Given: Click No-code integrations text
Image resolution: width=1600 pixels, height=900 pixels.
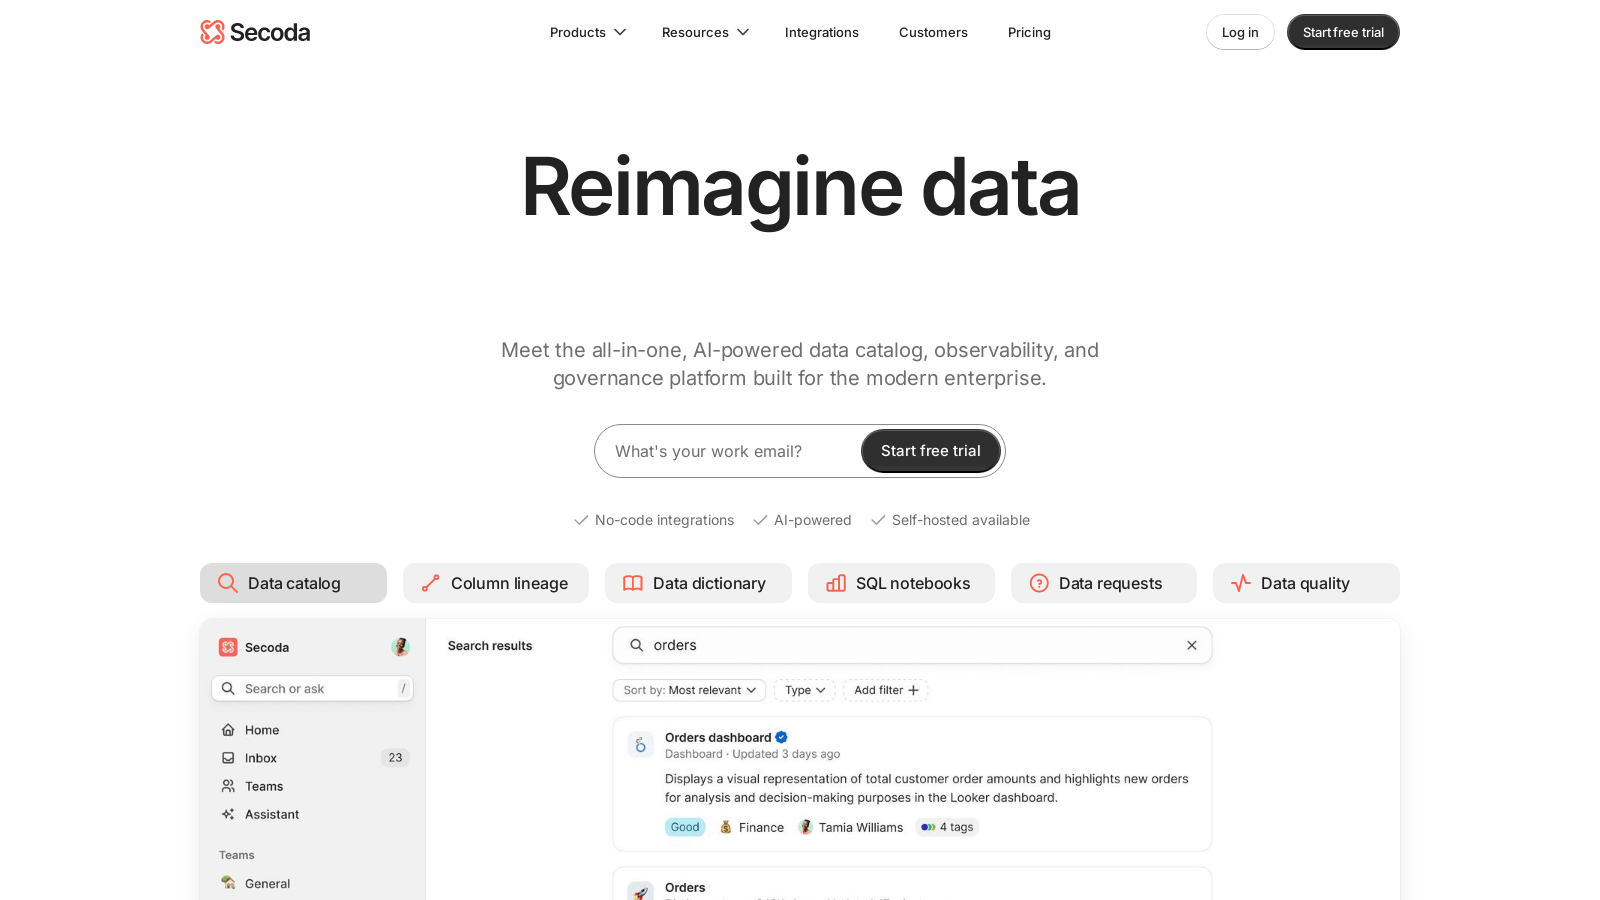Looking at the screenshot, I should 664,520.
